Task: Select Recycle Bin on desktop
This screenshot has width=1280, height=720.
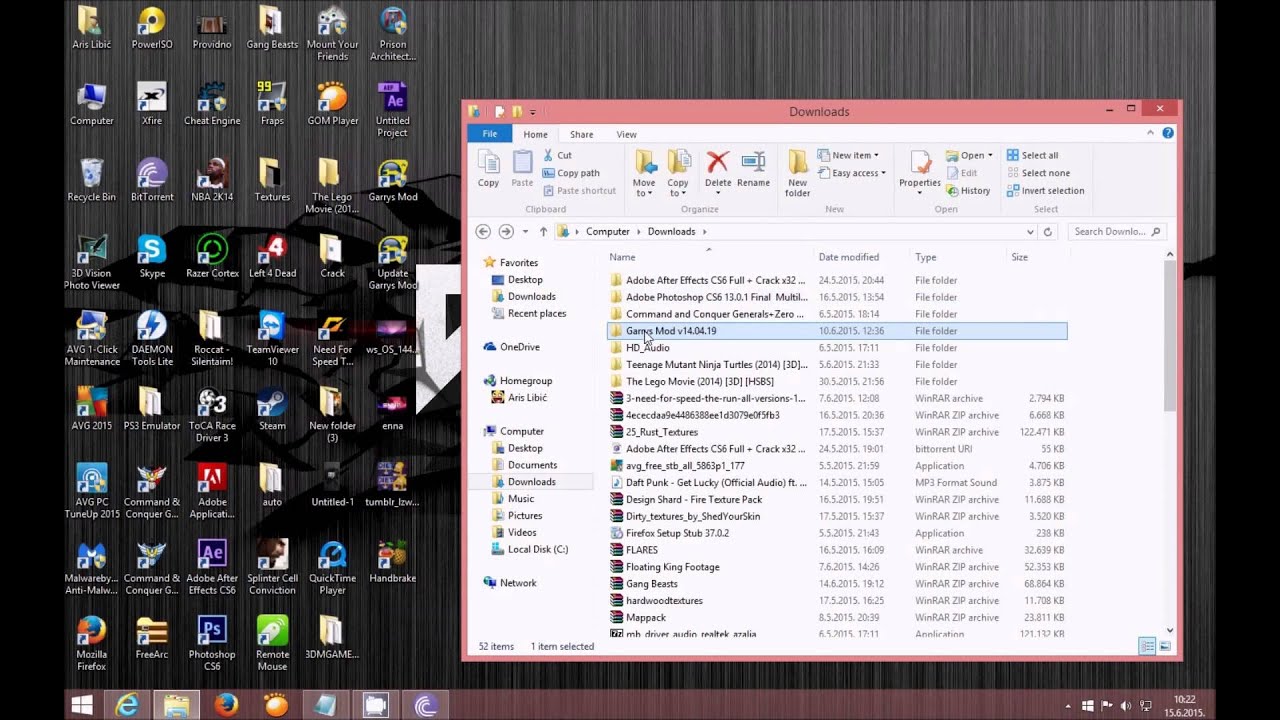Action: click(x=91, y=180)
